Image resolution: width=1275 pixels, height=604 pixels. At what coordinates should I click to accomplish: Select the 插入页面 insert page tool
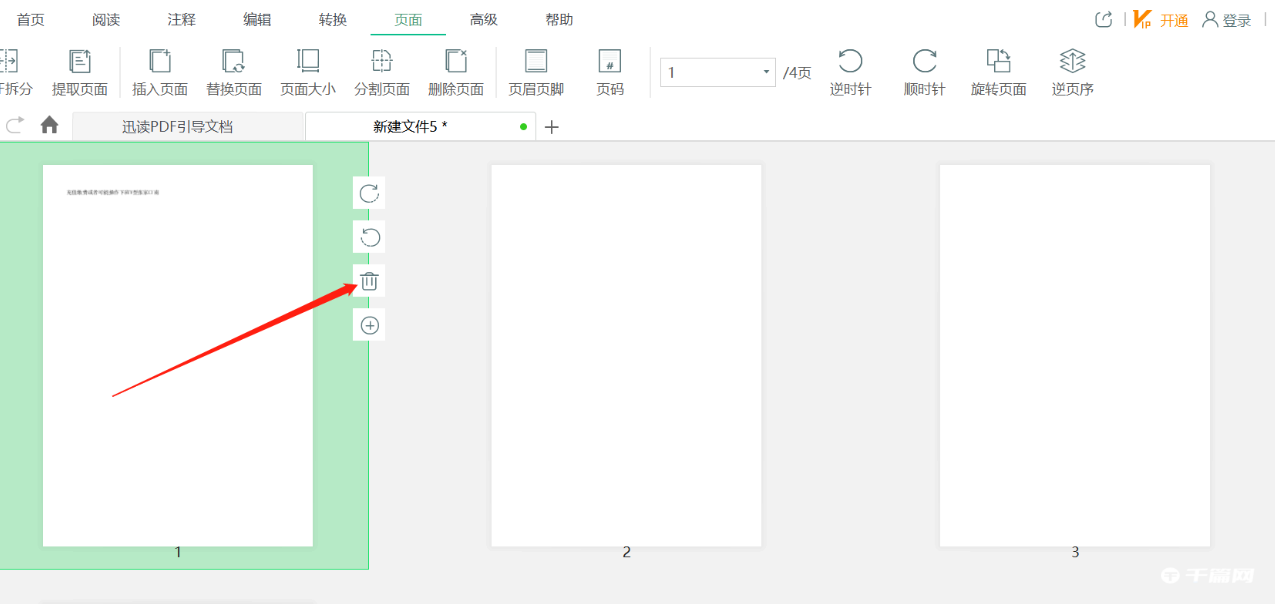160,62
